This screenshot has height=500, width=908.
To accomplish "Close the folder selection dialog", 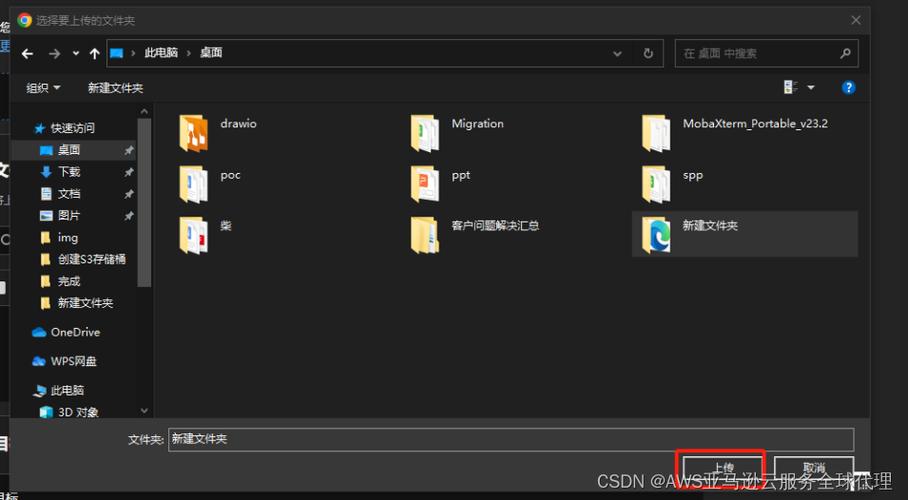I will point(856,20).
